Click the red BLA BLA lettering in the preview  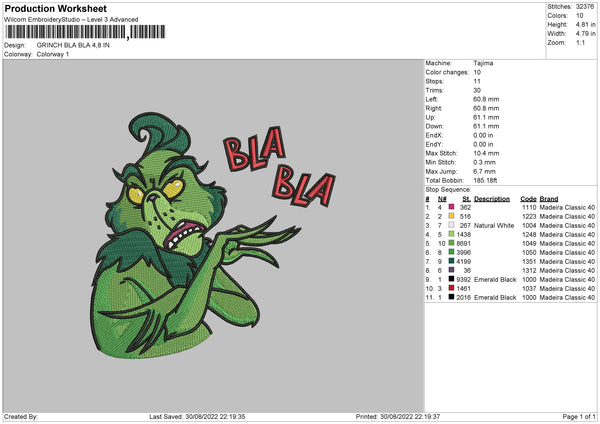pyautogui.click(x=279, y=167)
